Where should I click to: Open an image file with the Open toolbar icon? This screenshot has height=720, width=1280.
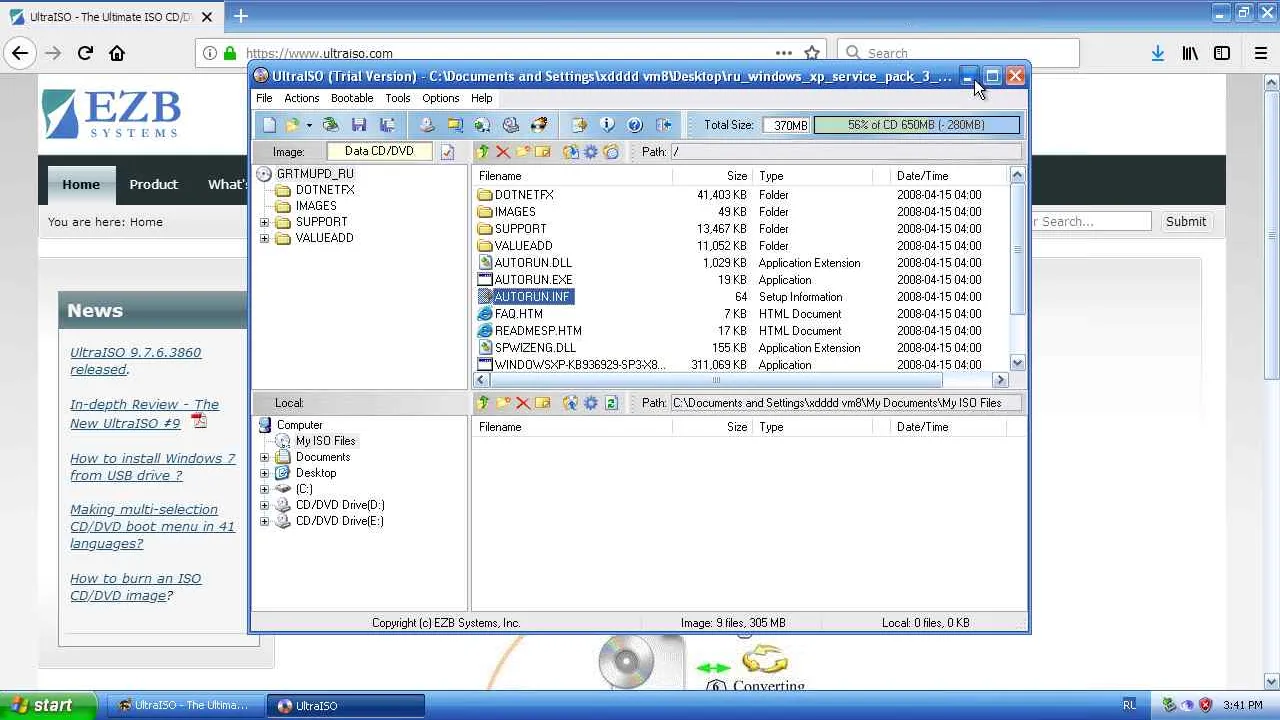292,125
